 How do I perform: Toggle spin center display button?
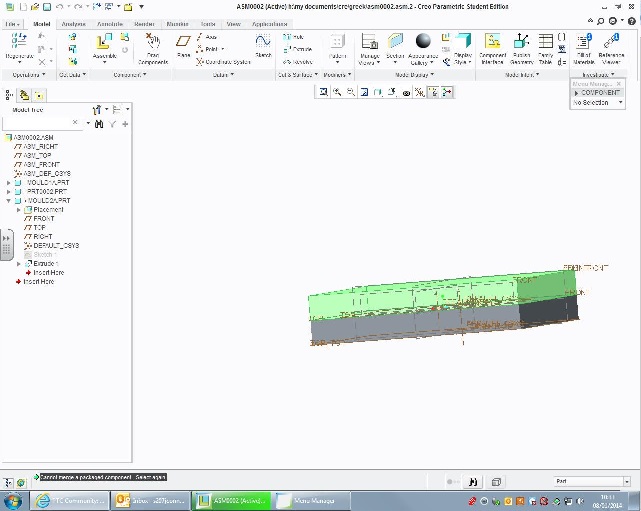click(447, 92)
